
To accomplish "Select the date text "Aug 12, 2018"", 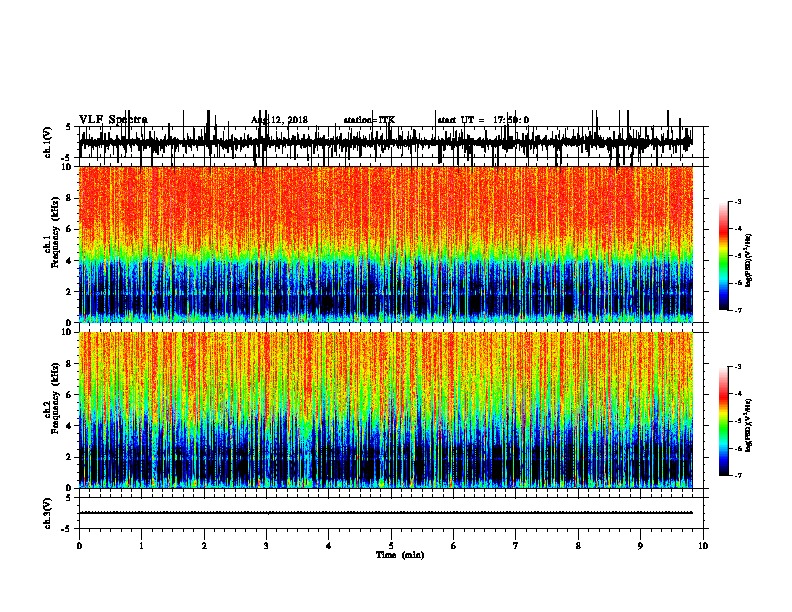I will [279, 120].
